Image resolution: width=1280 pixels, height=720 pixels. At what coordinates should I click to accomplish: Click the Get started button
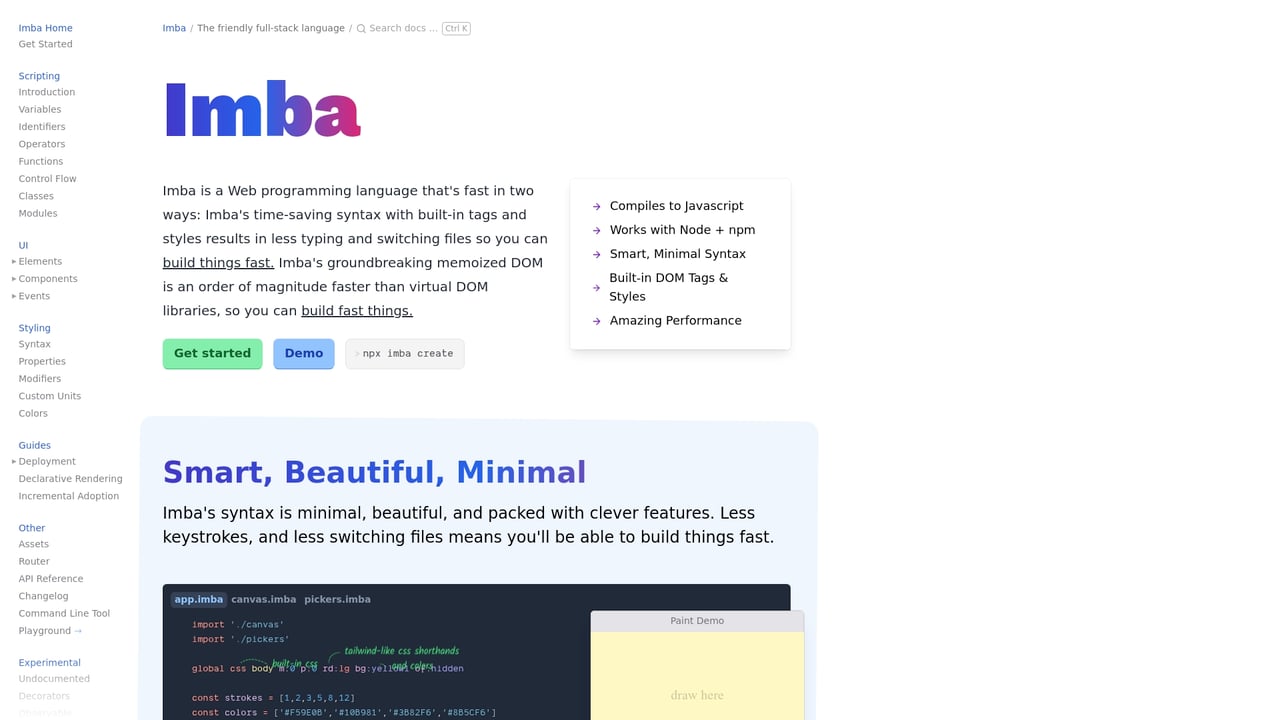point(212,353)
